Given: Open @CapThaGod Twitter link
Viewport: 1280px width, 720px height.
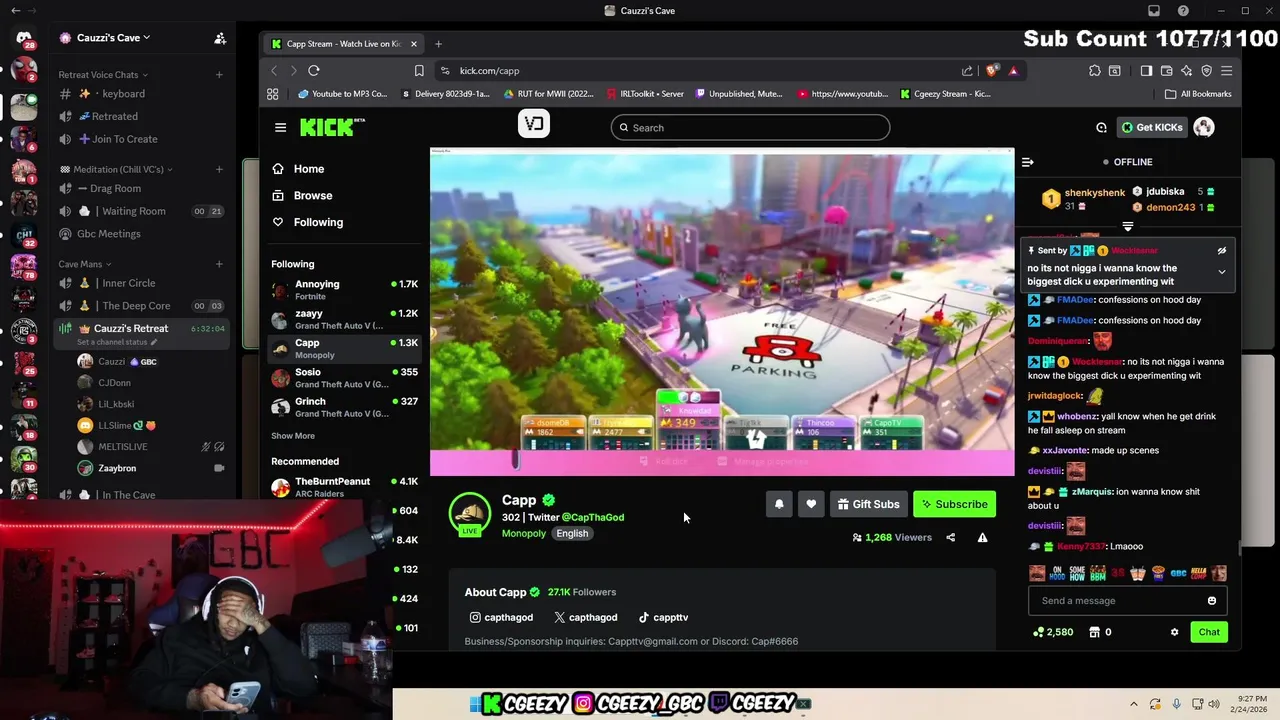Looking at the screenshot, I should pyautogui.click(x=592, y=517).
